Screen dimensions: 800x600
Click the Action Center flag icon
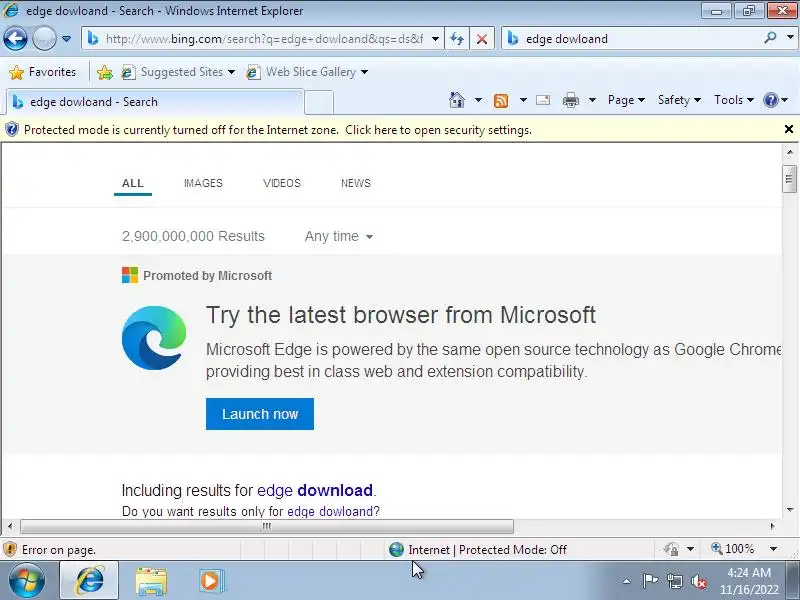(650, 581)
